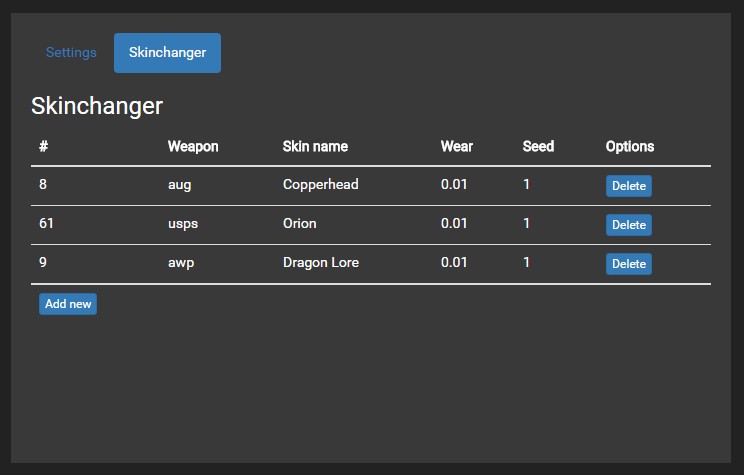This screenshot has width=744, height=475.
Task: Select the Dragon Lore skin name cell
Action: (321, 262)
